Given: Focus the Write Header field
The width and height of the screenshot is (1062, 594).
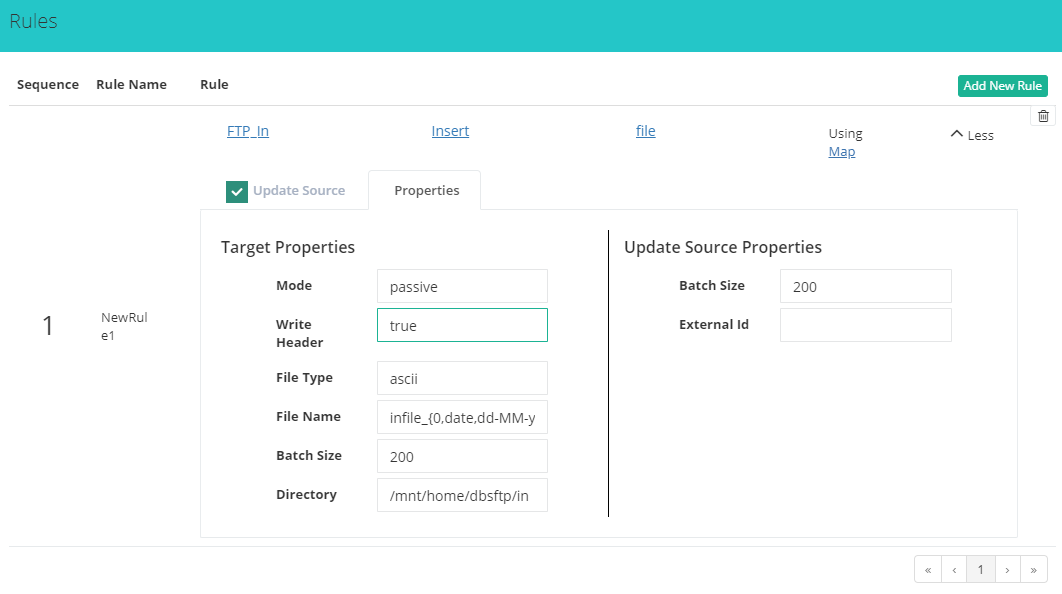Looking at the screenshot, I should click(x=462, y=325).
